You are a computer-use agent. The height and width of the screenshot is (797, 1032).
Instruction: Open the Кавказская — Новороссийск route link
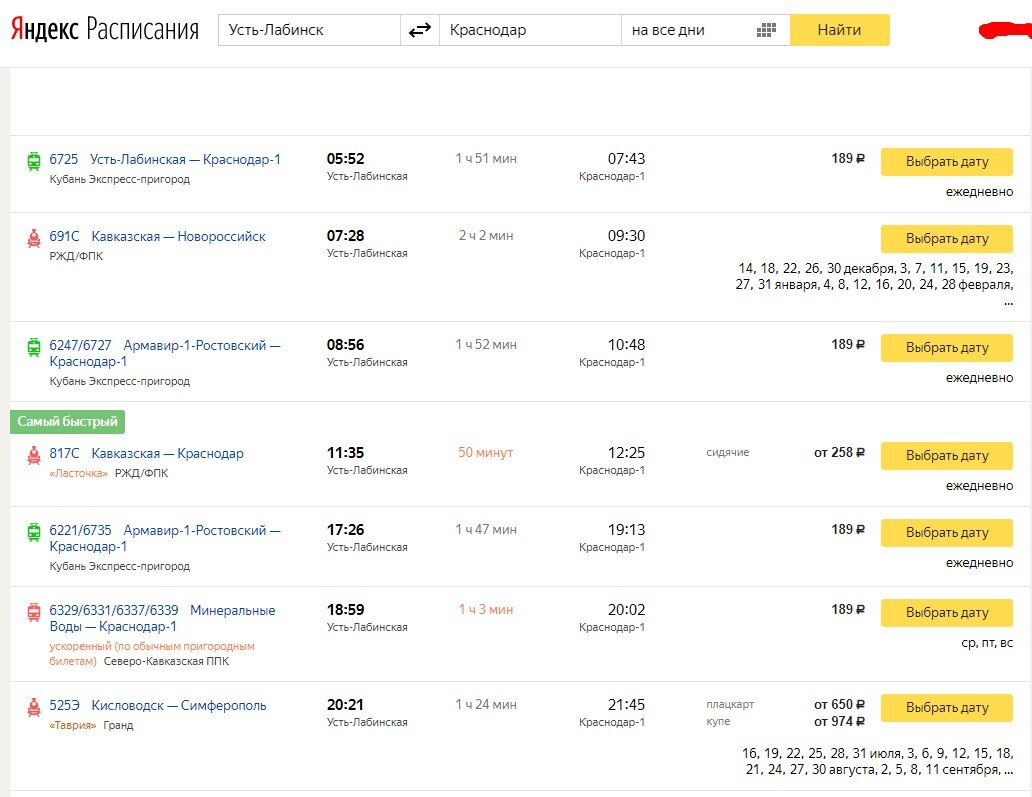pos(178,237)
